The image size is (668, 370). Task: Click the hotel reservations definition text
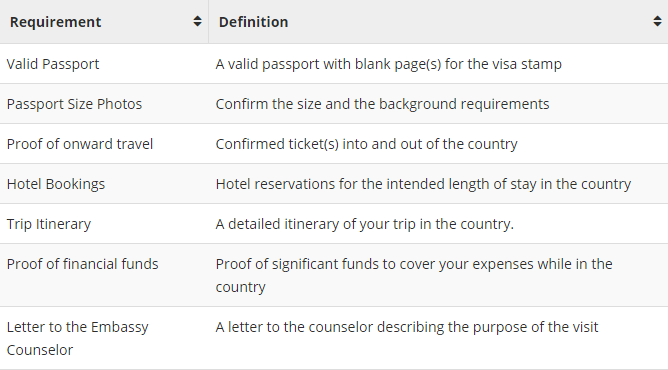(x=423, y=184)
